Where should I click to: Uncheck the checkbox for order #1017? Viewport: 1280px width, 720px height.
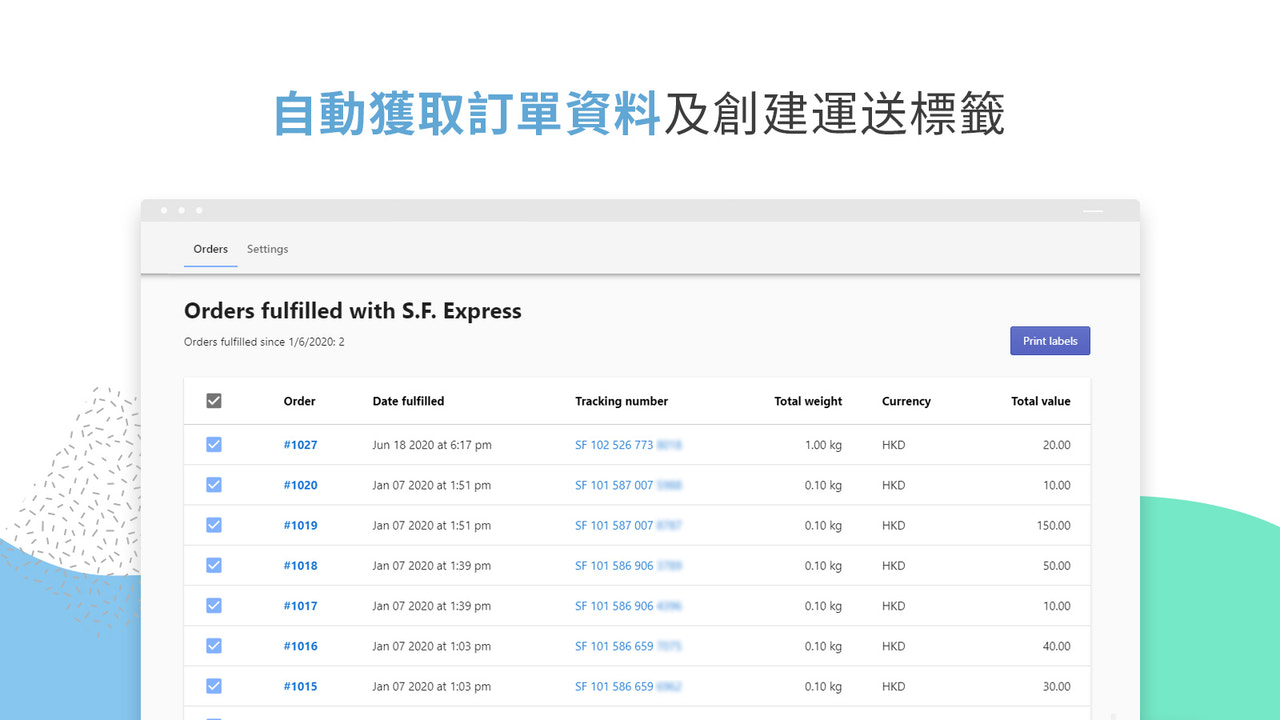click(214, 606)
